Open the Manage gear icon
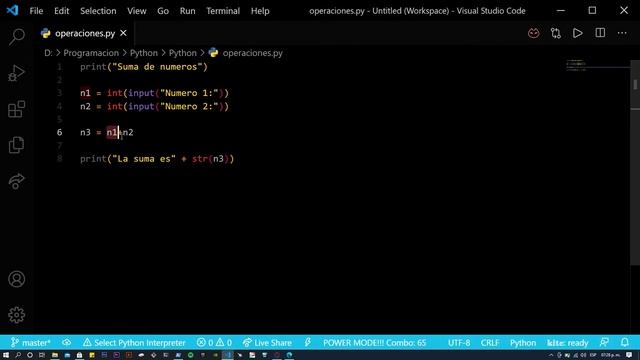 point(16,315)
